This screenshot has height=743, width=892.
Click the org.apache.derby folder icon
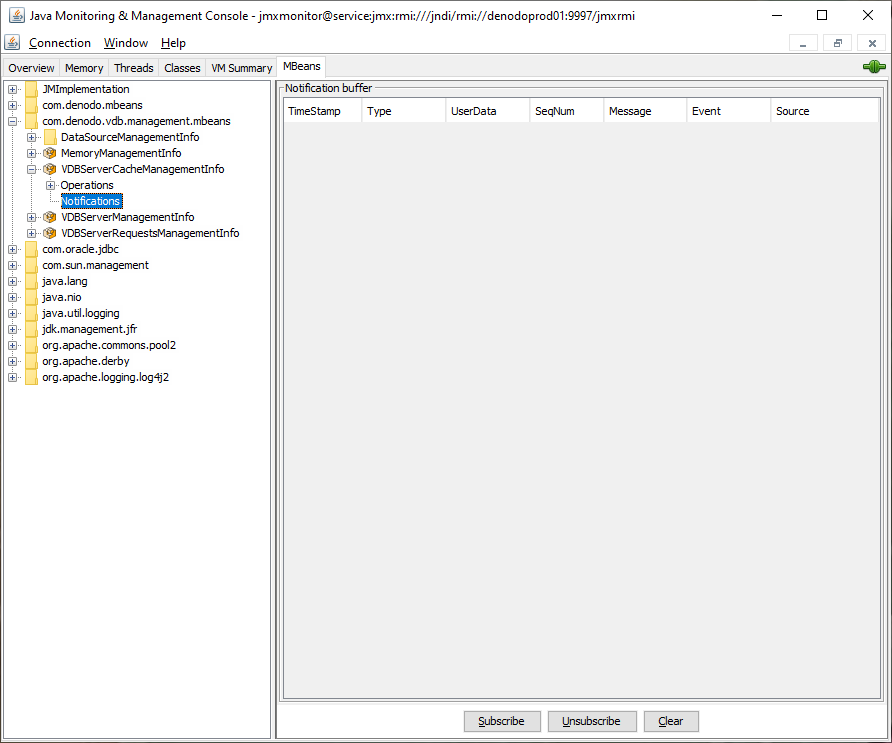[31, 361]
